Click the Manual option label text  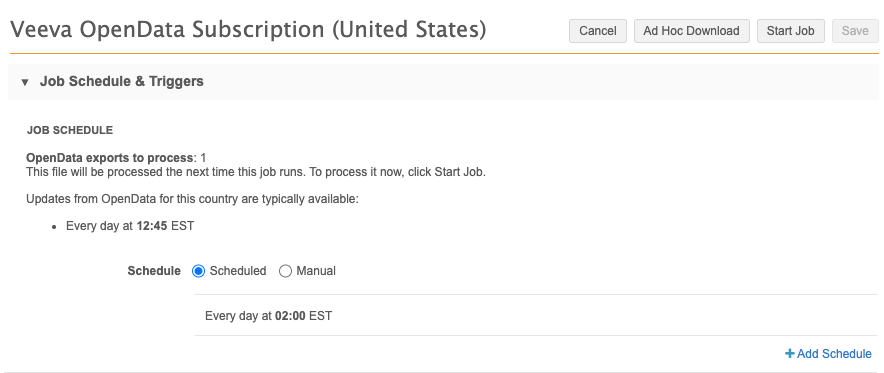pos(316,271)
